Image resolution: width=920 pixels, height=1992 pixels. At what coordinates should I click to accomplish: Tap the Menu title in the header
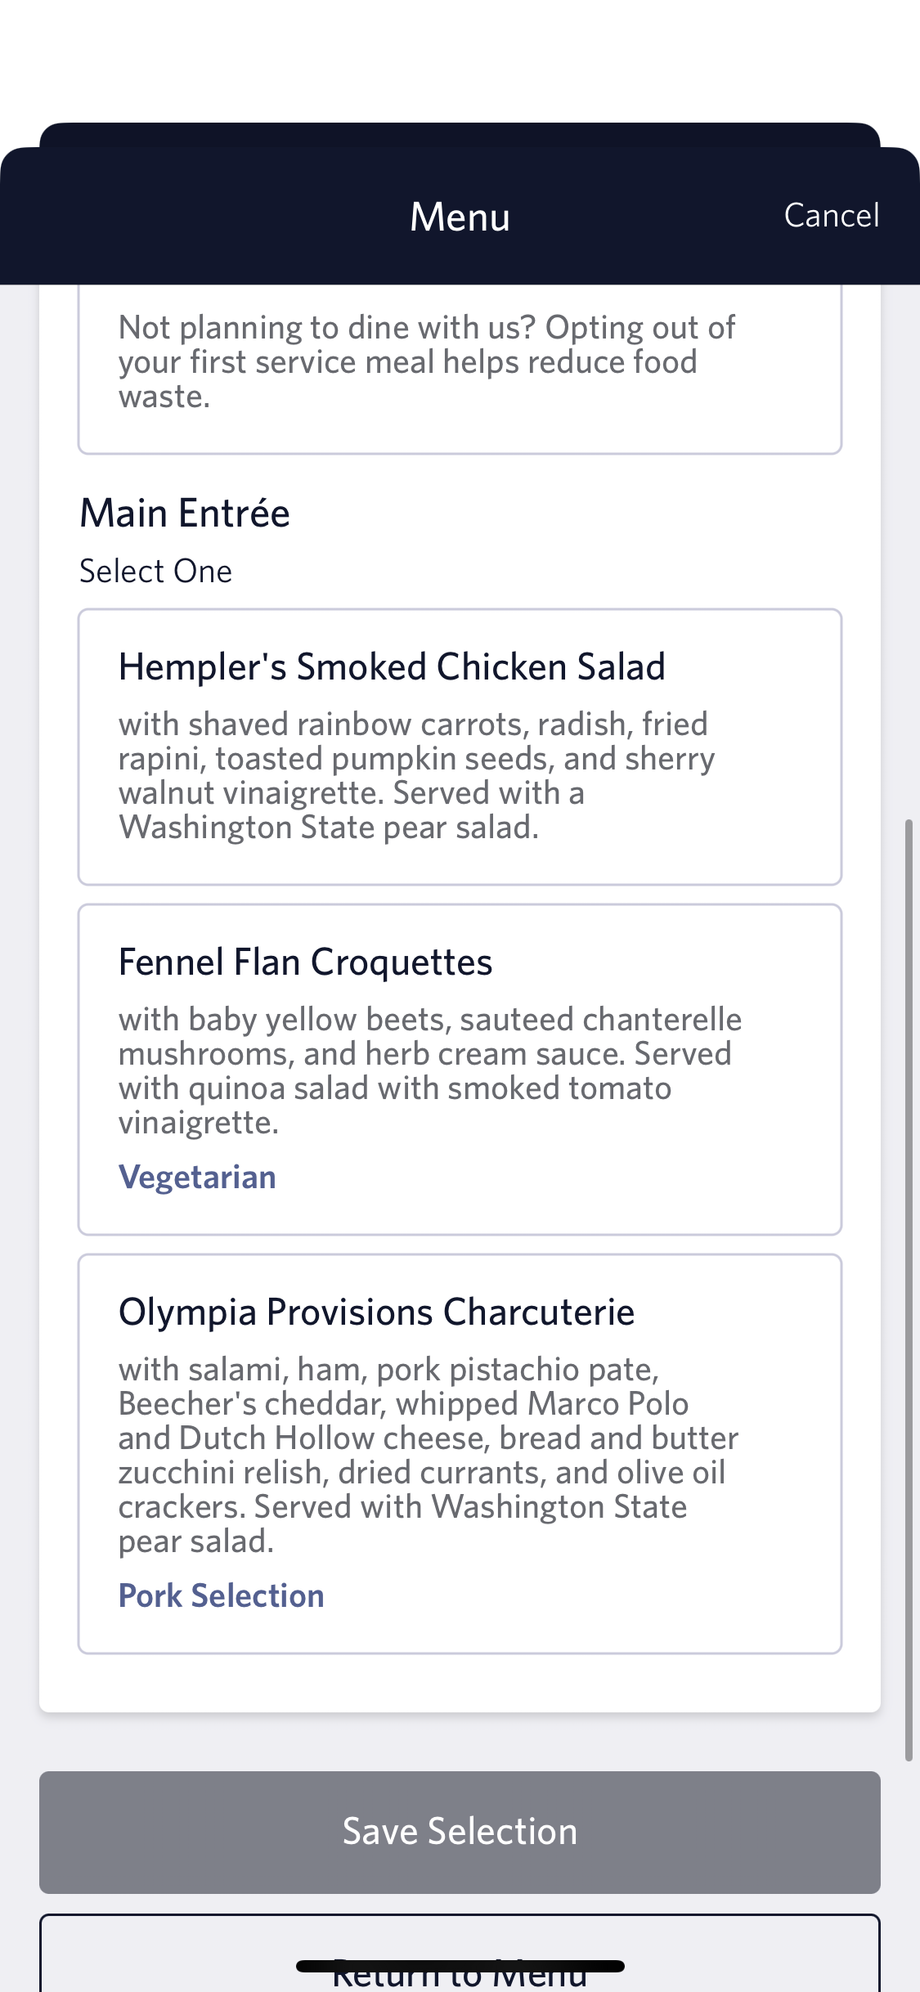pyautogui.click(x=459, y=217)
